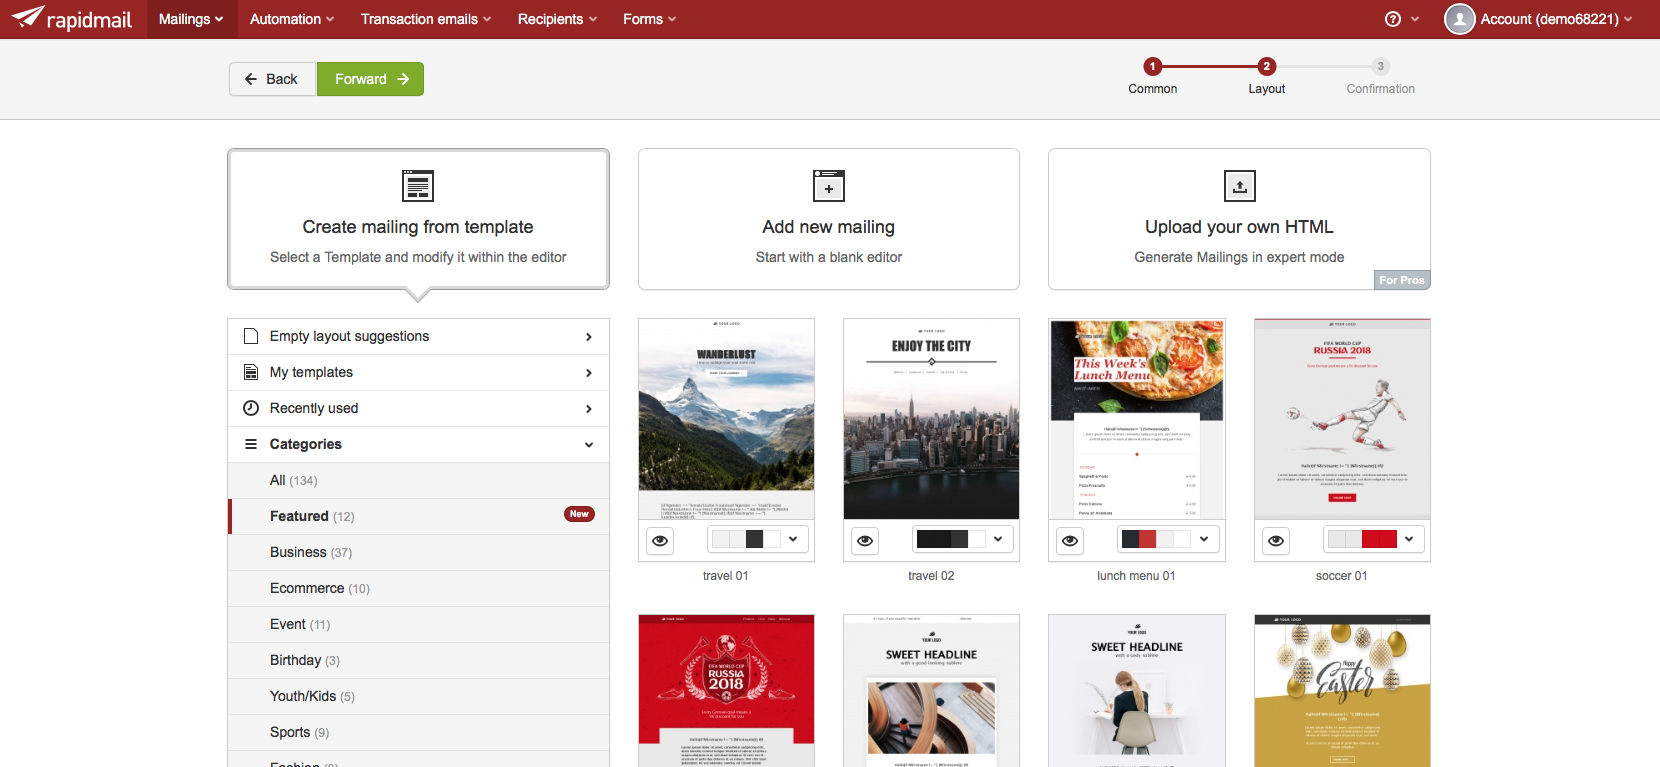Image resolution: width=1660 pixels, height=767 pixels.
Task: Open dropdown arrow beside help icon
Action: coord(1415,19)
